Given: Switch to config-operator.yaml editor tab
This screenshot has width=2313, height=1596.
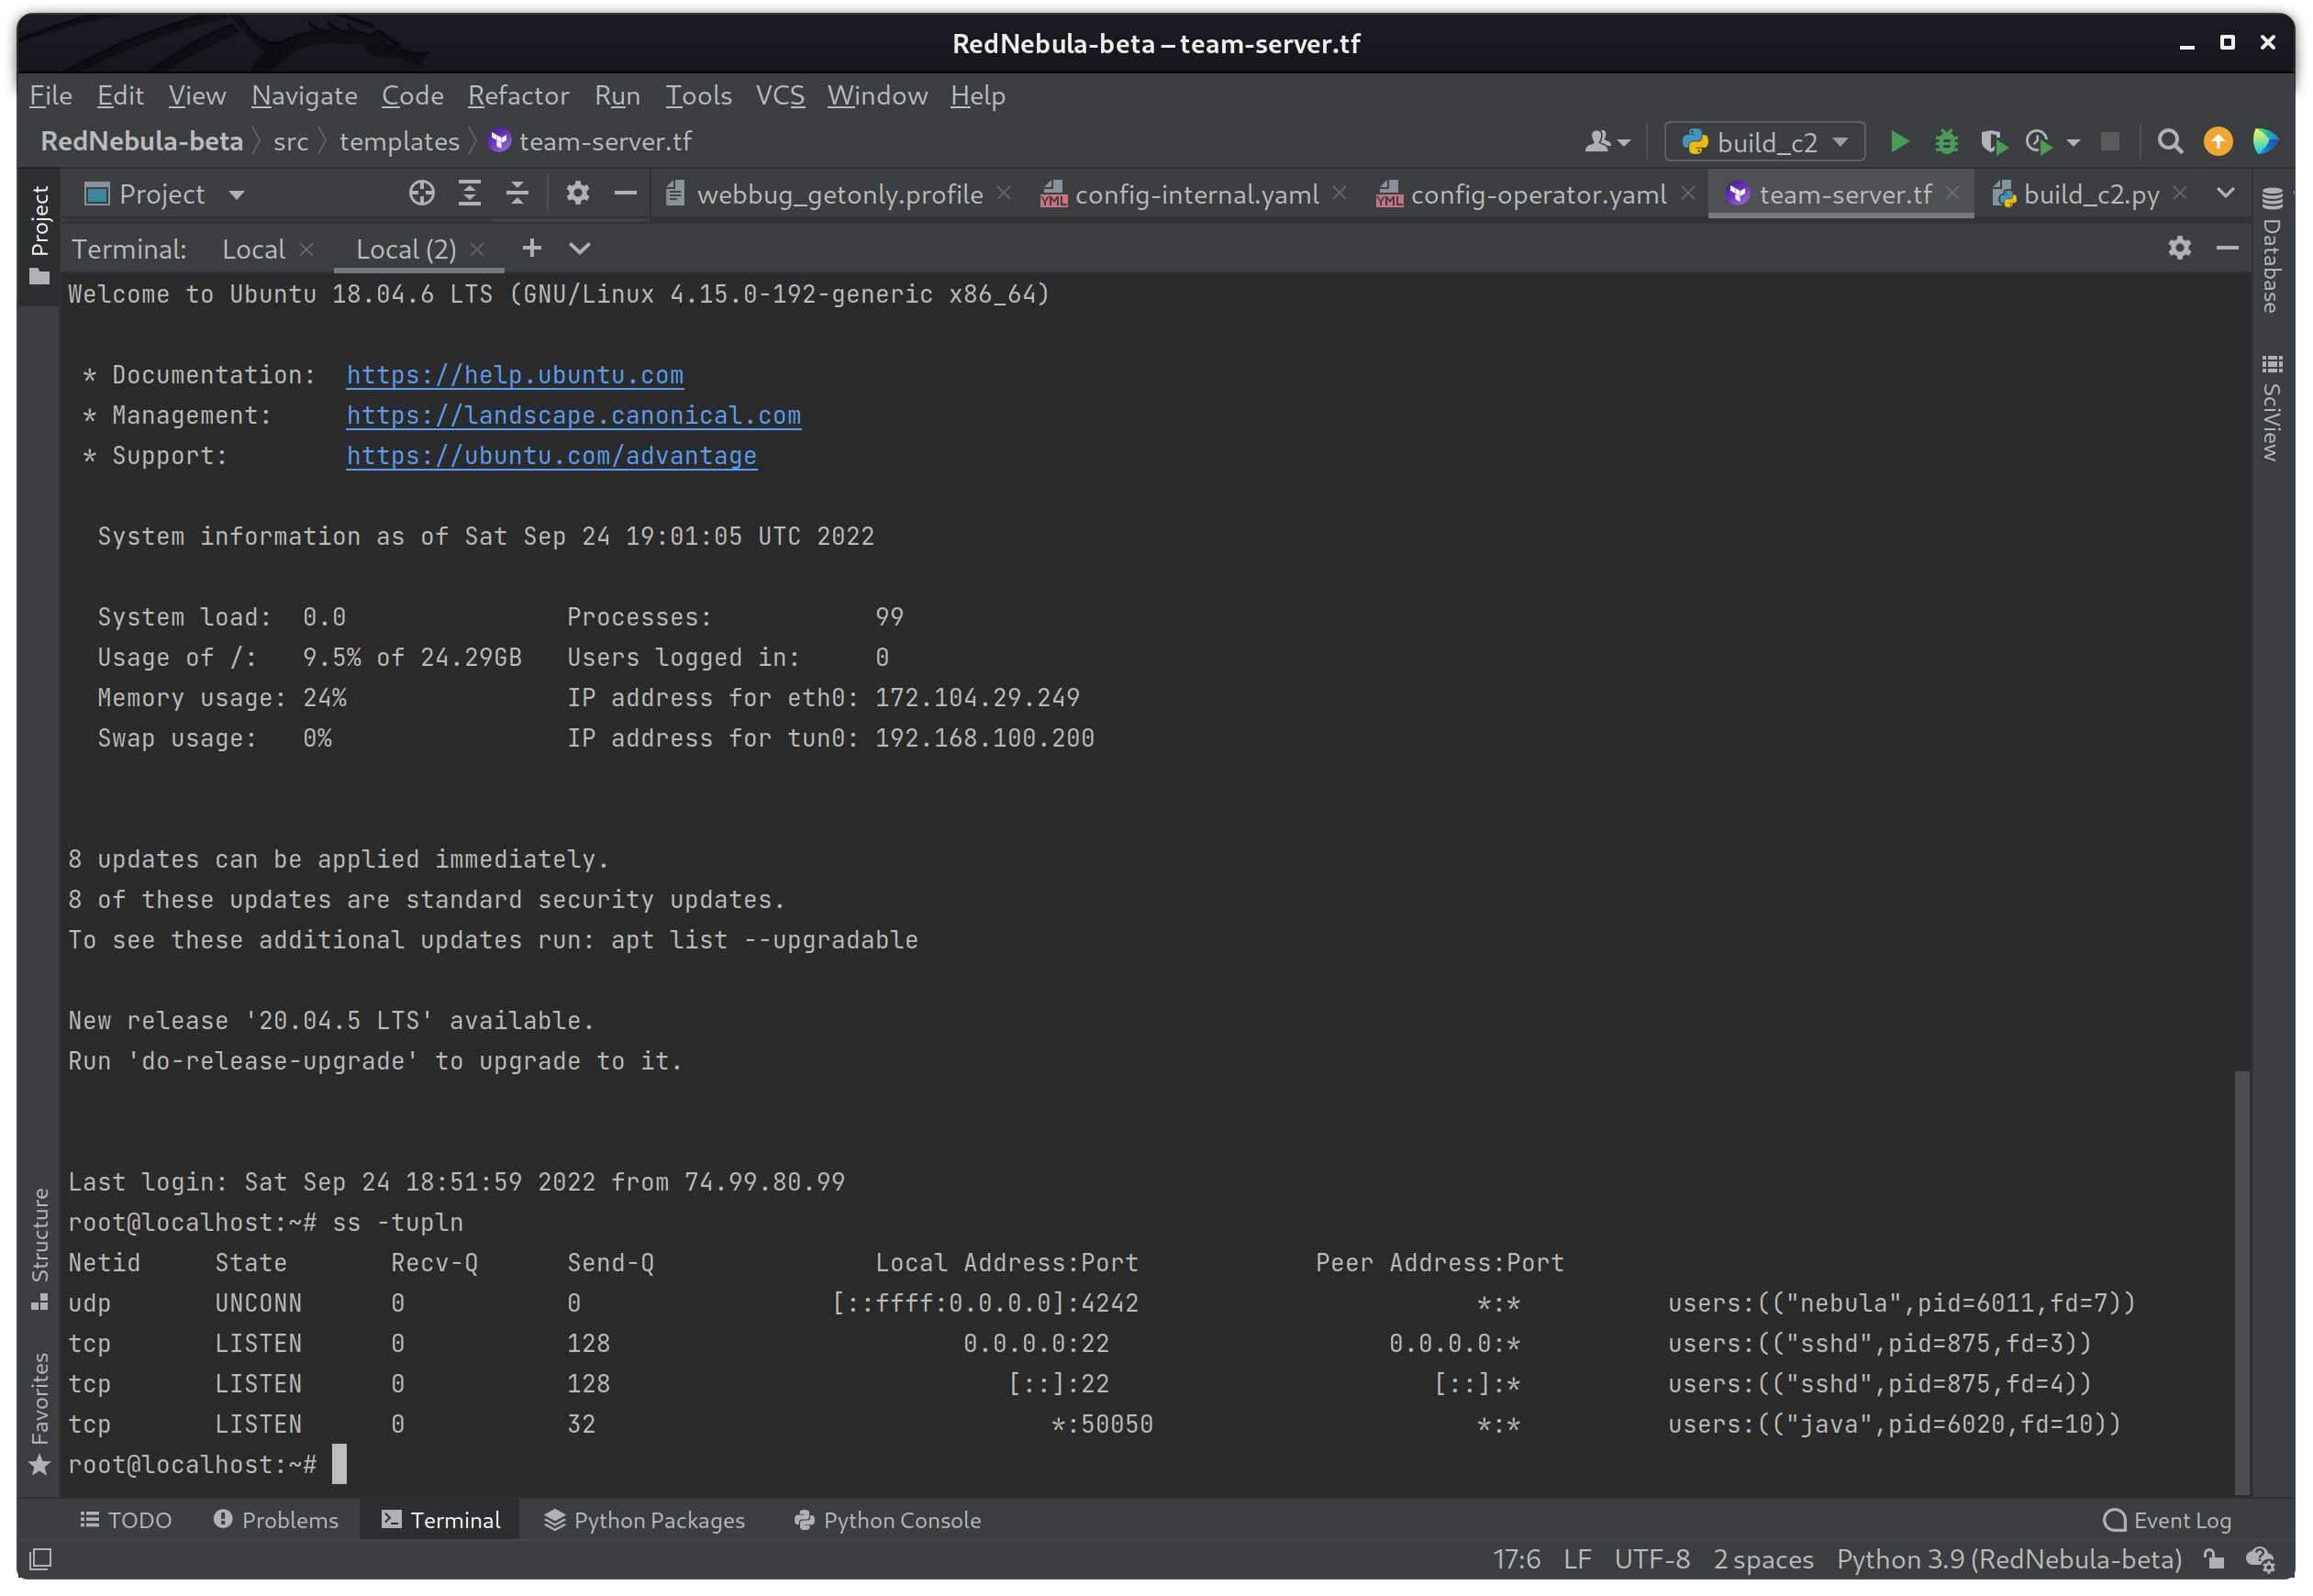Looking at the screenshot, I should (x=1537, y=194).
